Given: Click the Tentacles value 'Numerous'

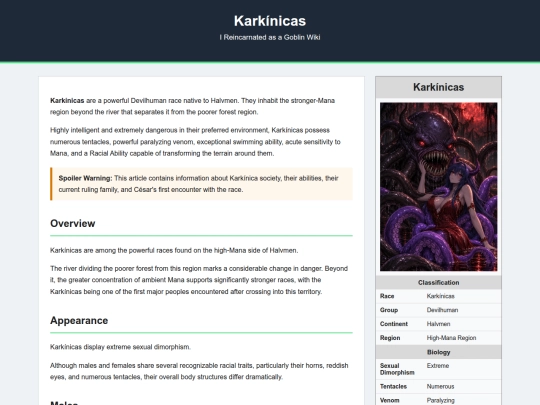Looking at the screenshot, I should 440,386.
